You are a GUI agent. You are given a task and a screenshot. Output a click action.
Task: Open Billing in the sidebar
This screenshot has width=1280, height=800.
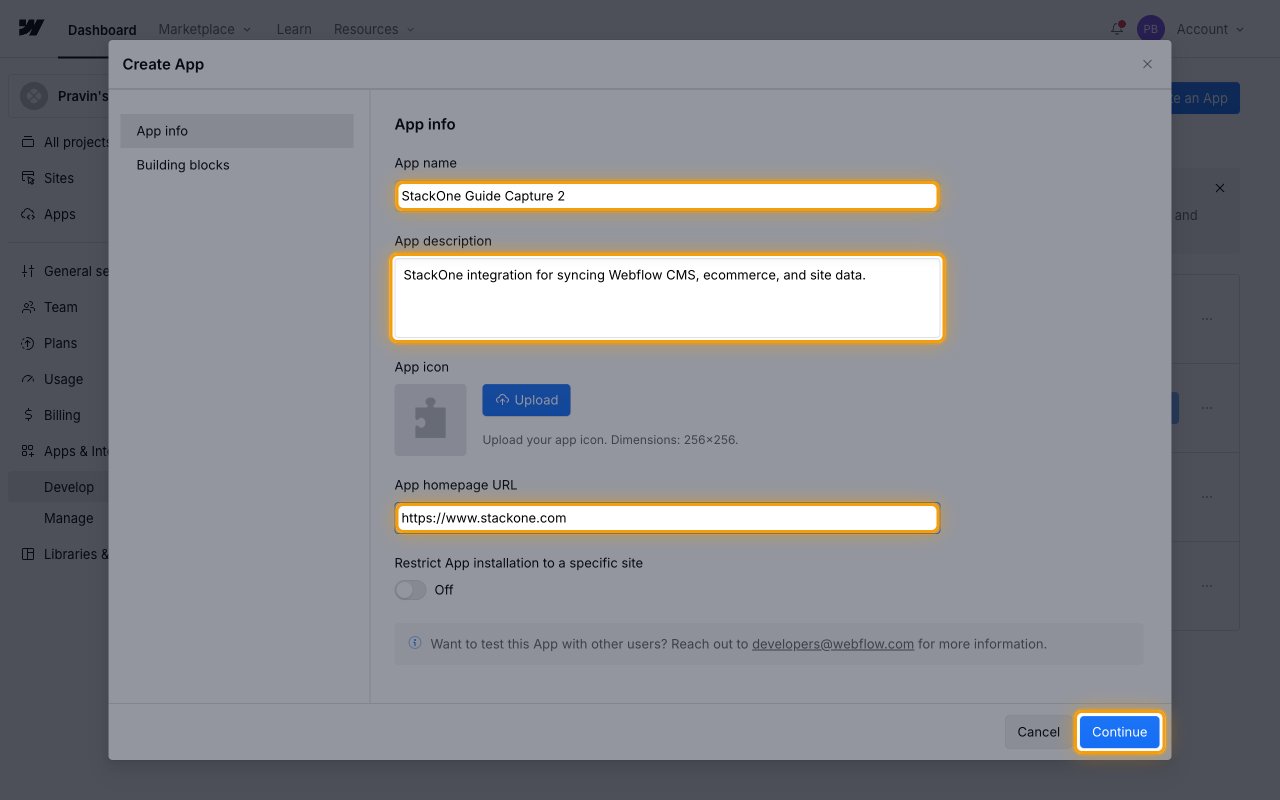click(x=62, y=415)
